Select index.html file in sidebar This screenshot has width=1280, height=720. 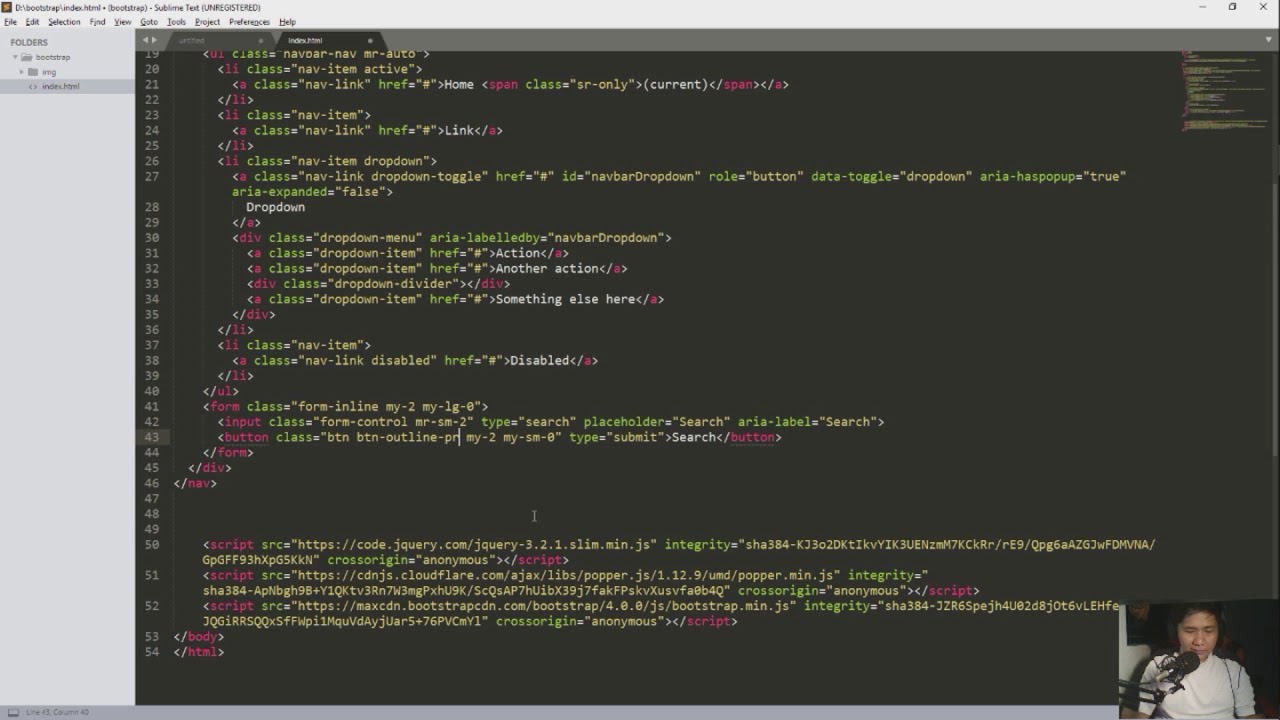(x=60, y=86)
